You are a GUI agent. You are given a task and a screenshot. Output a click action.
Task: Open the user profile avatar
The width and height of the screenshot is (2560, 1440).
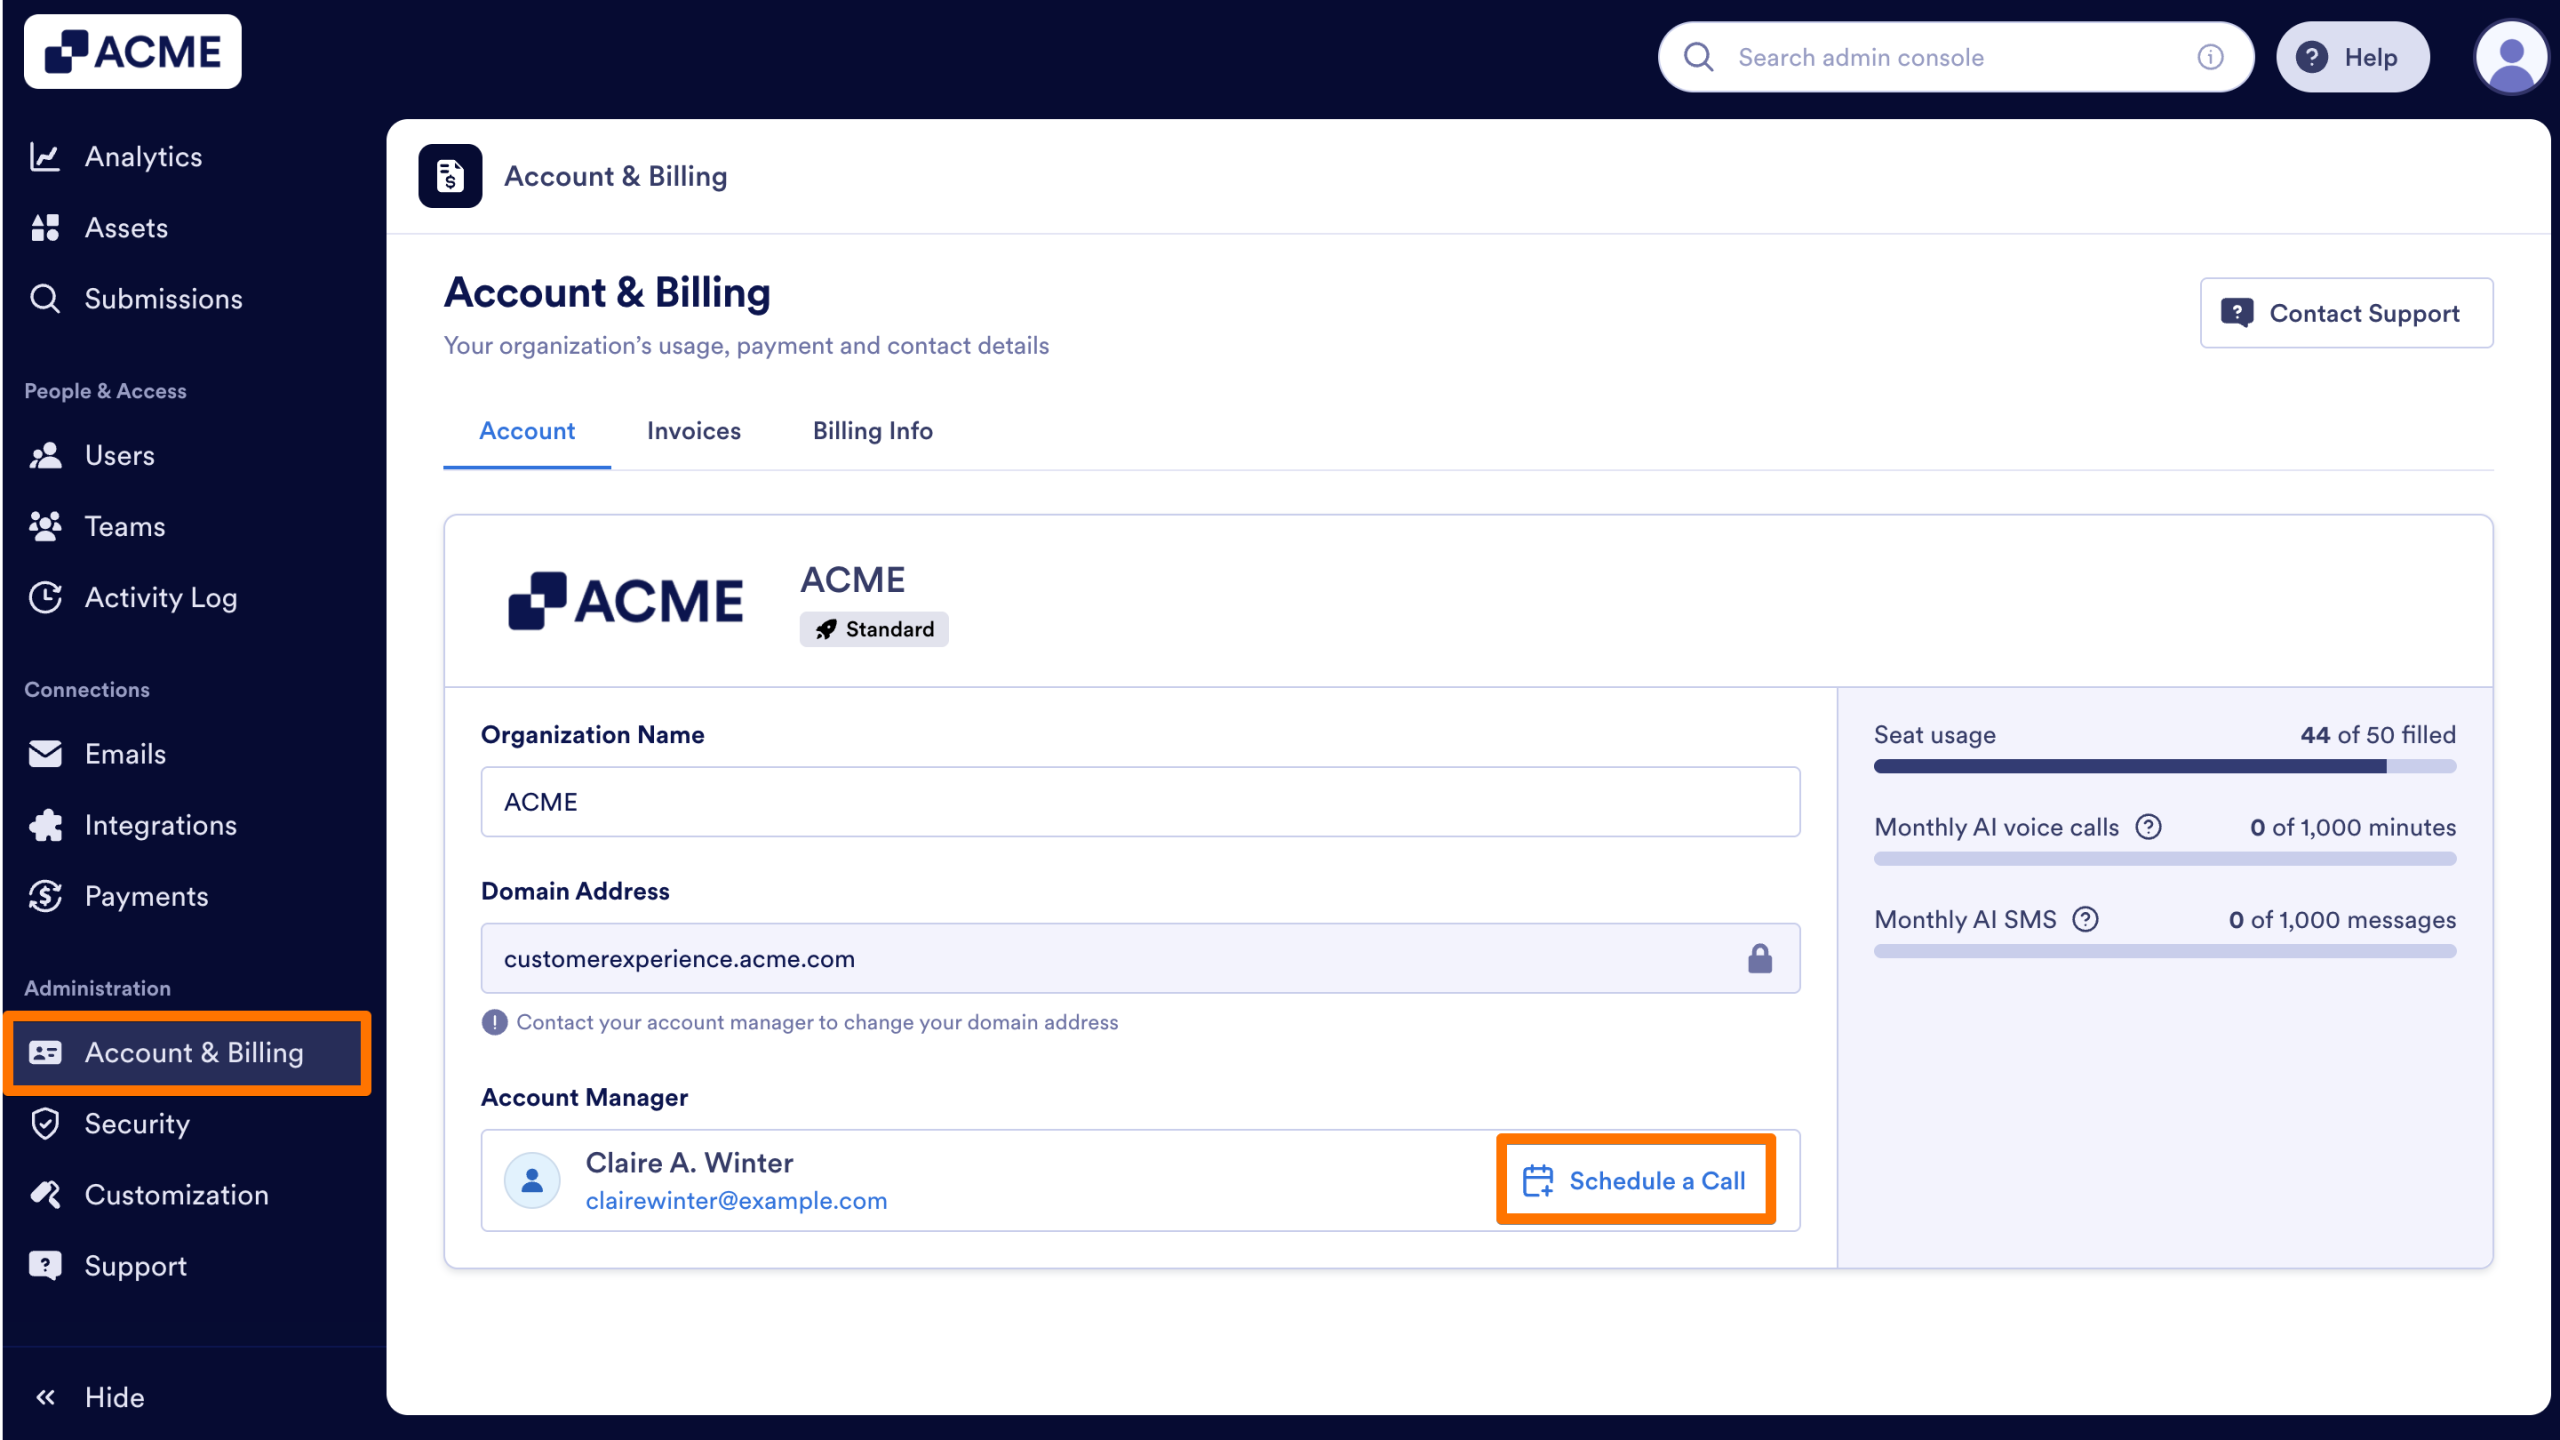[x=2511, y=57]
